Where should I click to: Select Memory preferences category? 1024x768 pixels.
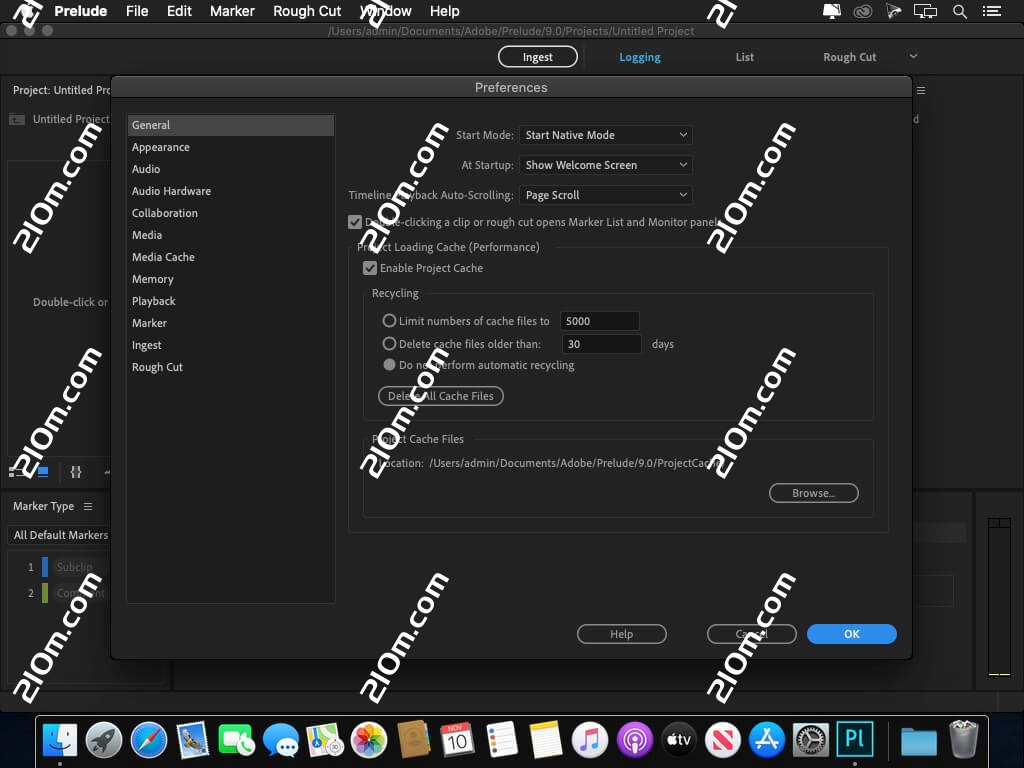[231, 279]
